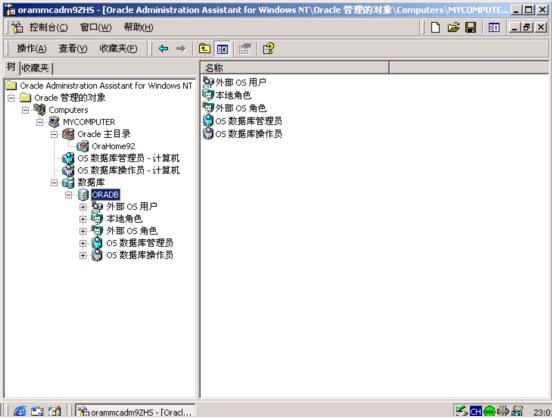Expand 本地角色 node in the tree
The width and height of the screenshot is (552, 418).
pyautogui.click(x=83, y=219)
